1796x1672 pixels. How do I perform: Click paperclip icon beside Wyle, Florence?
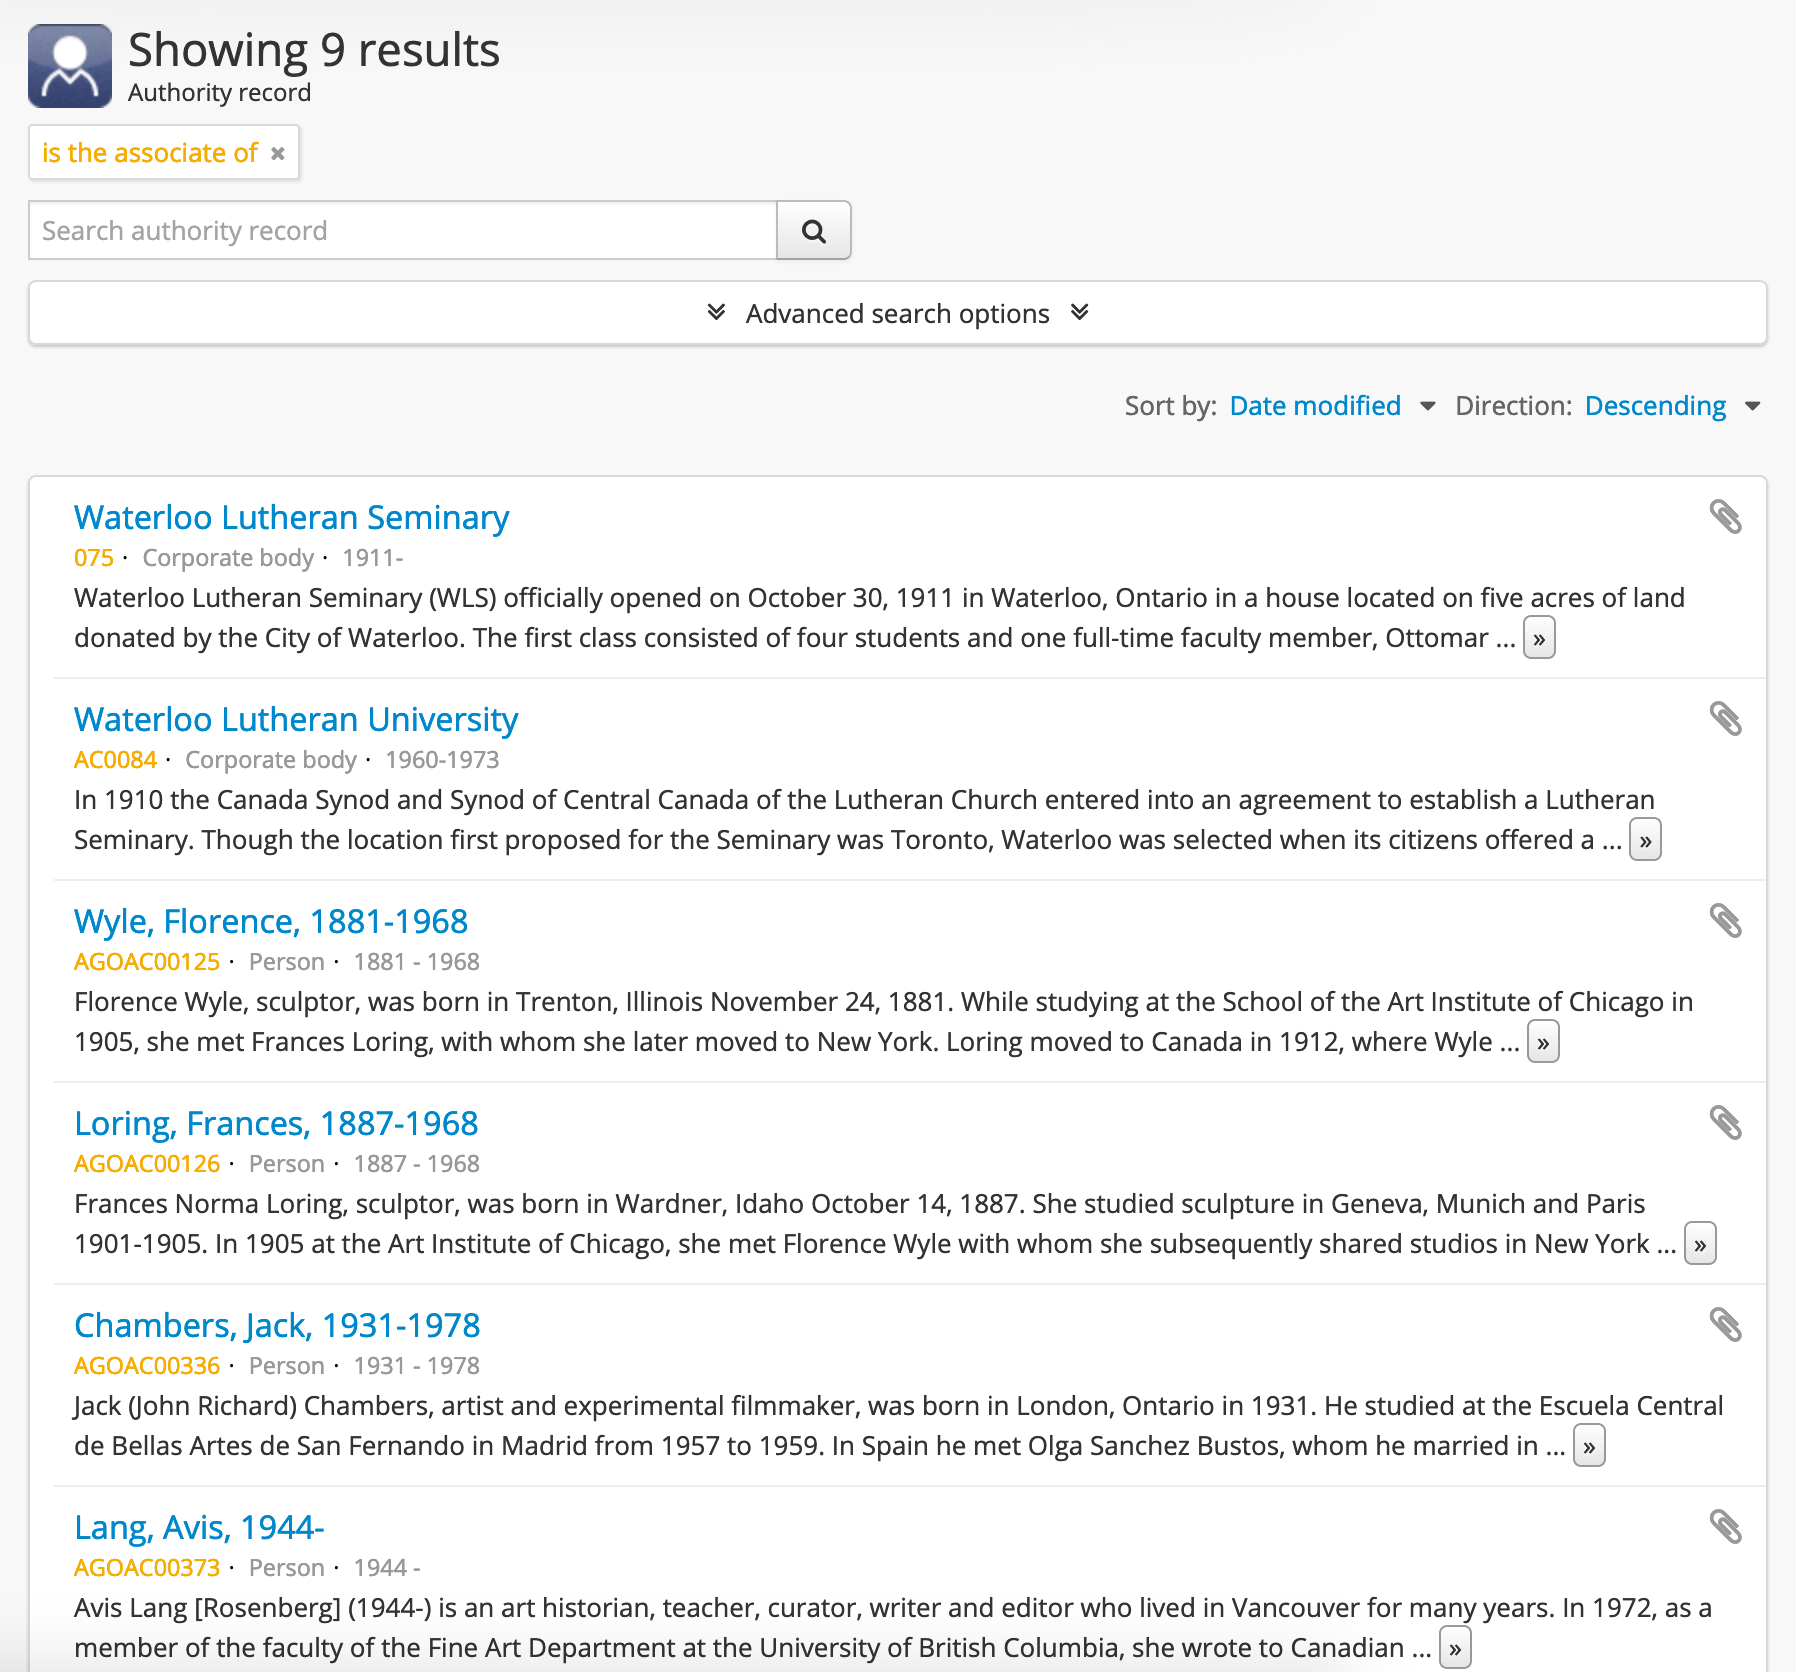point(1725,921)
